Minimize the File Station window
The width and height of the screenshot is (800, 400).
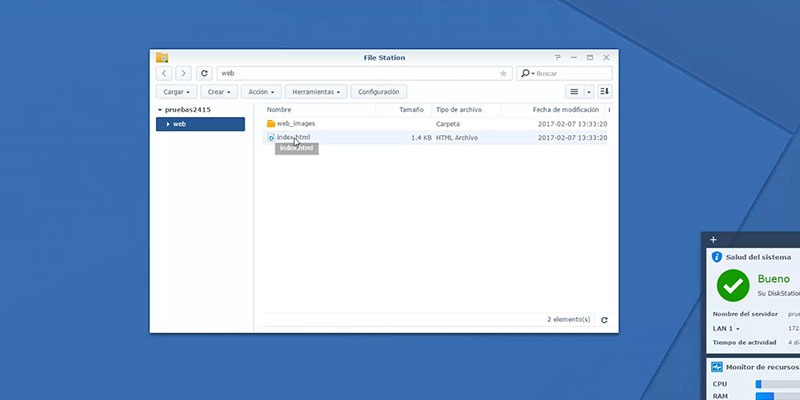click(x=573, y=58)
